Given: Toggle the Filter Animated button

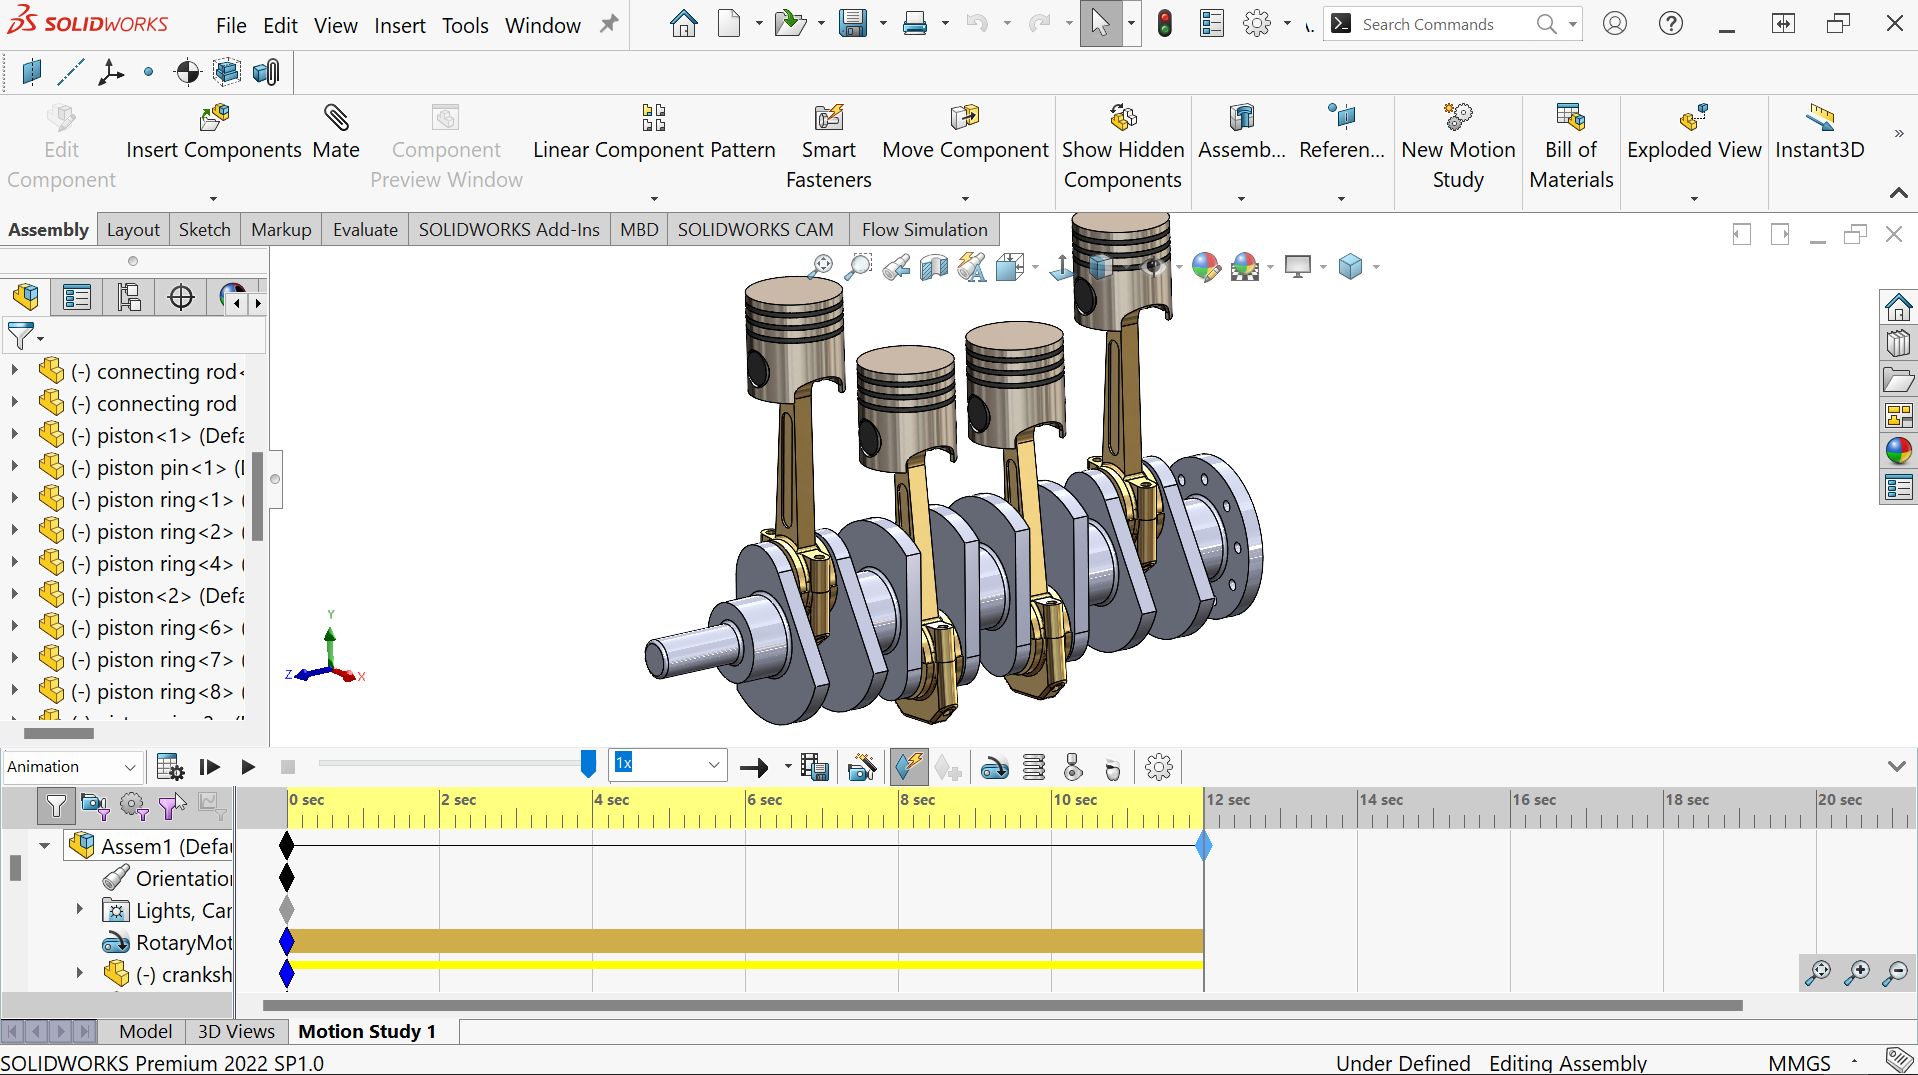Looking at the screenshot, I should [95, 805].
